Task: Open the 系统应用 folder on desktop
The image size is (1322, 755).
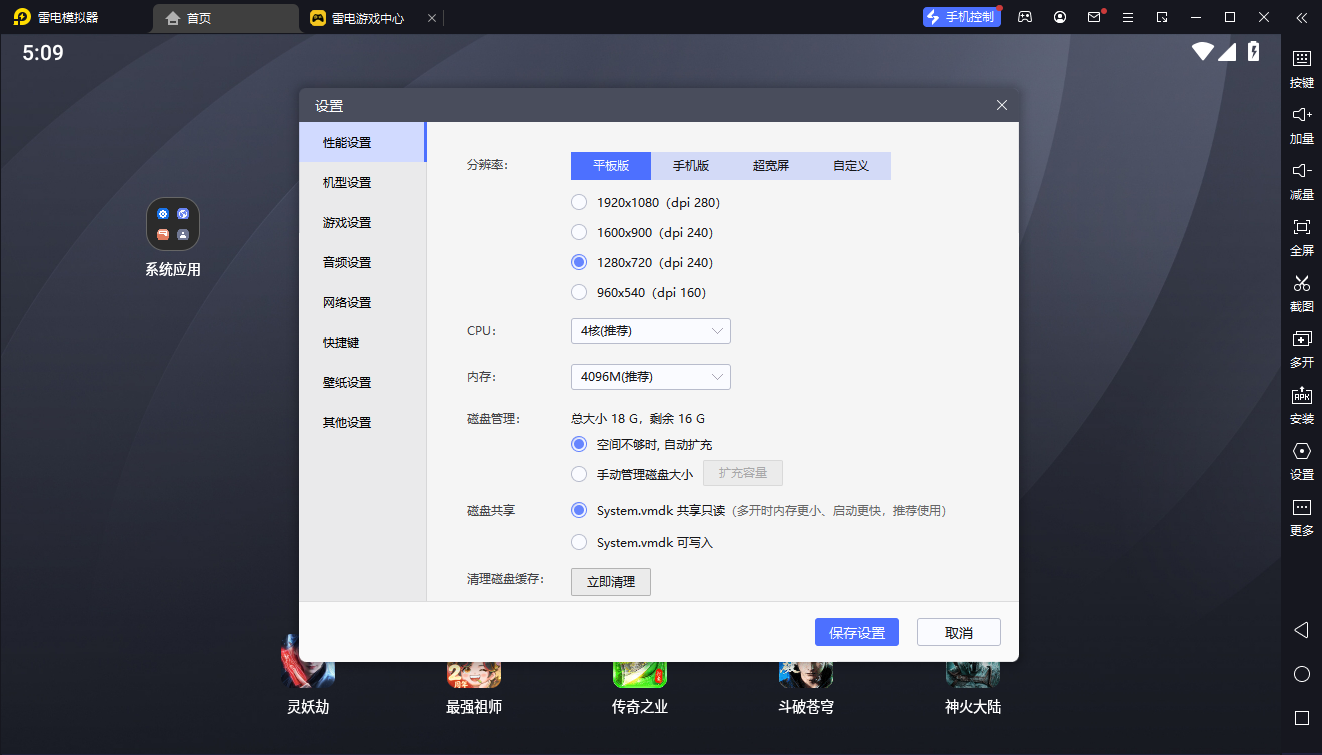Action: pos(173,224)
